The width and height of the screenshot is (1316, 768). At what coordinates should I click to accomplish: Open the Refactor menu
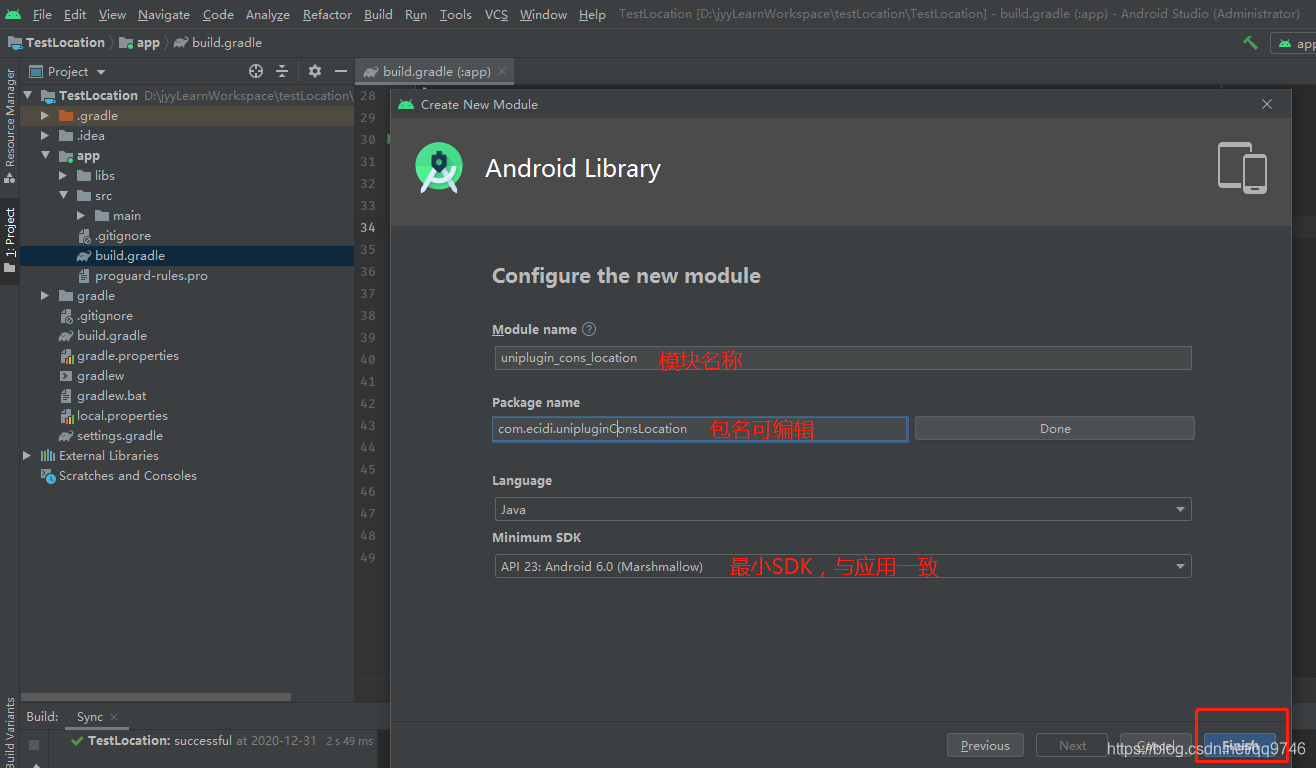coord(327,14)
